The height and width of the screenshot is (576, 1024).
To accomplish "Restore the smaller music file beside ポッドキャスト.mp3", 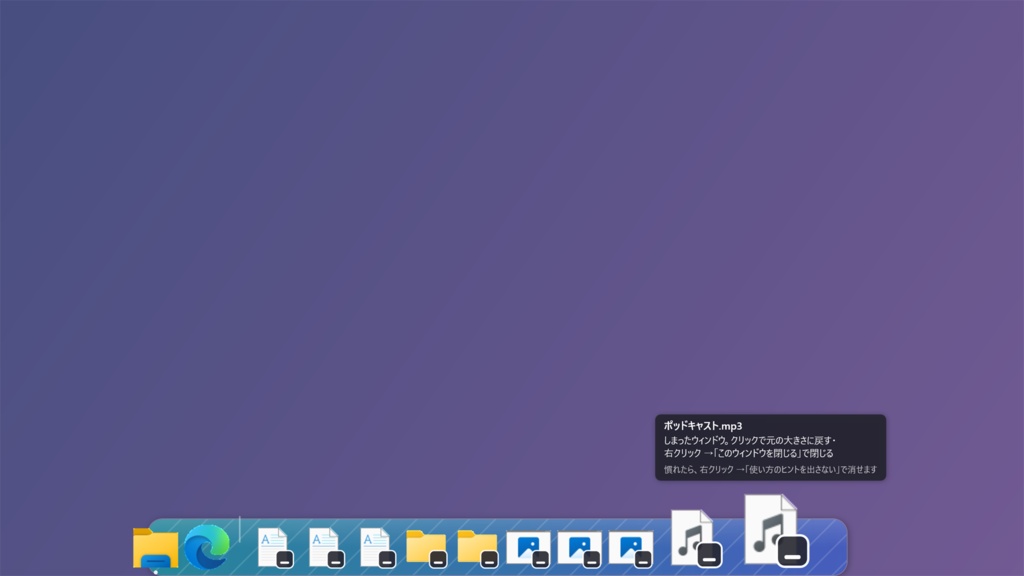I will point(696,539).
